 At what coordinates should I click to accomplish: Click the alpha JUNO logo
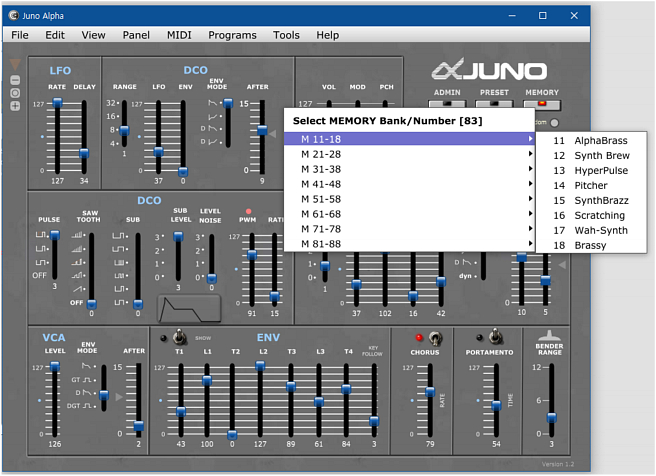tap(489, 69)
